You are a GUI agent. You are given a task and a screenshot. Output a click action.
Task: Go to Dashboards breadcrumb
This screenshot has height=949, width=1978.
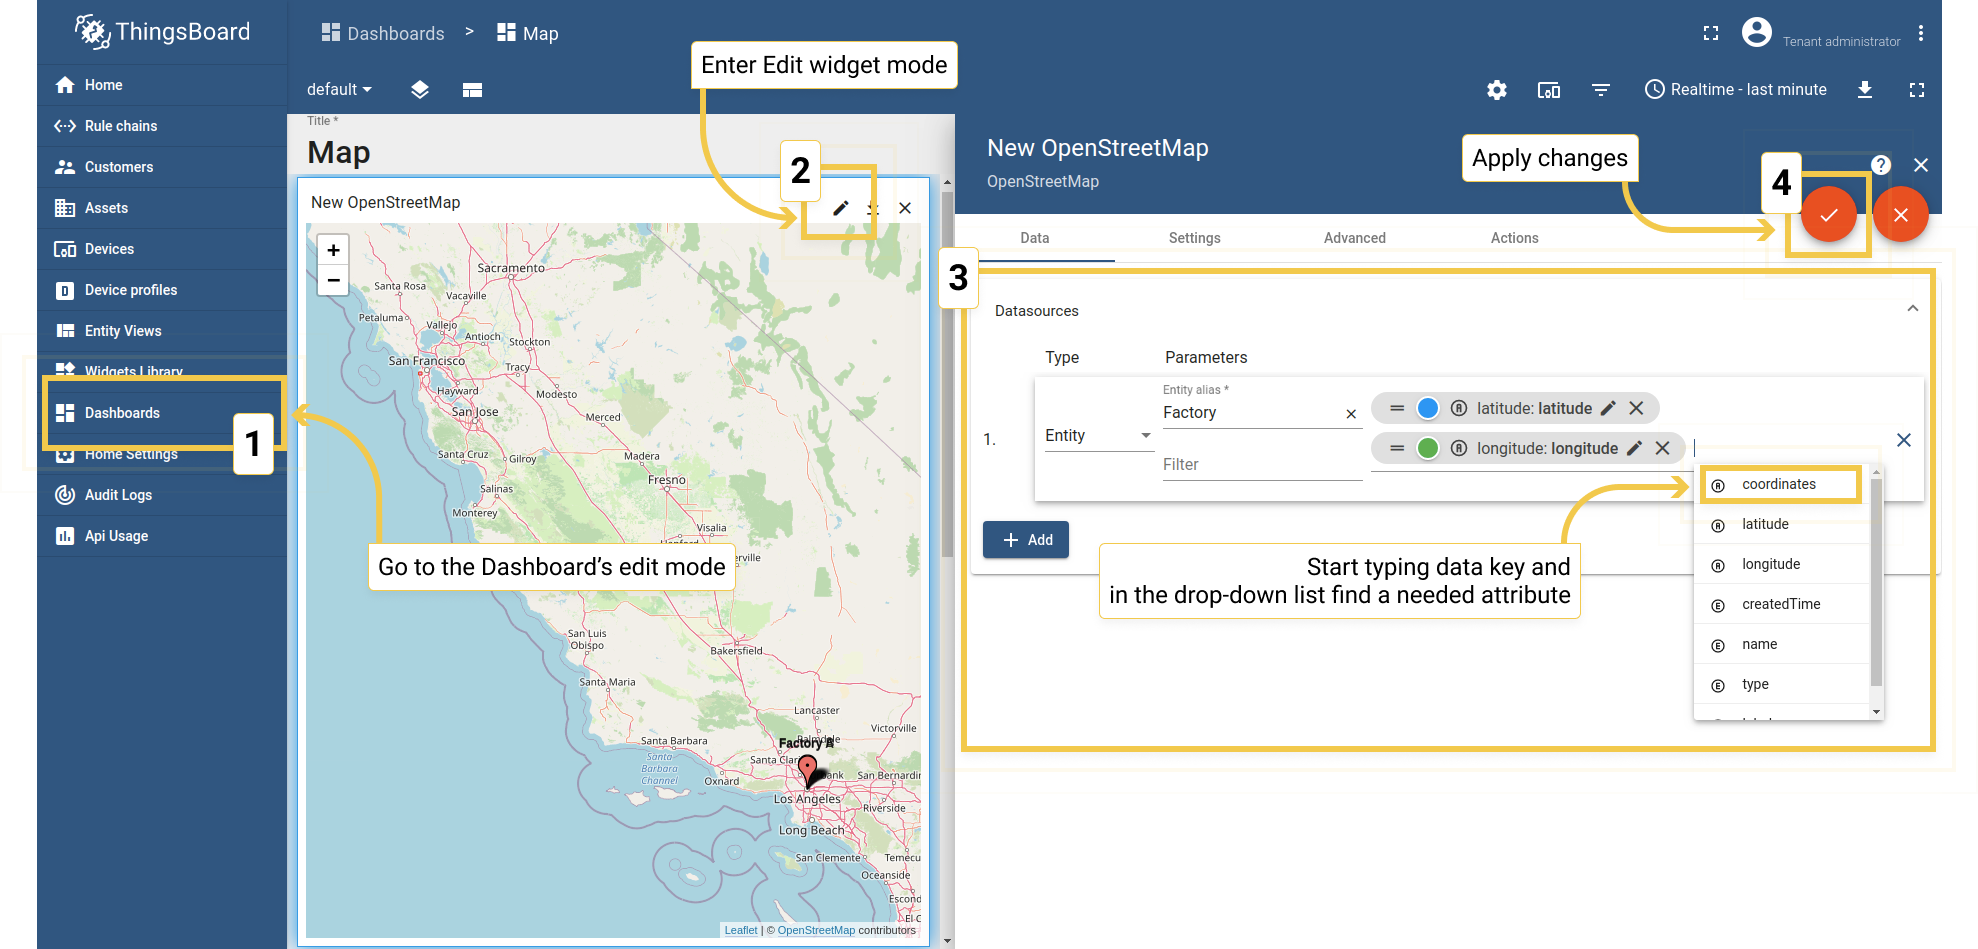383,33
